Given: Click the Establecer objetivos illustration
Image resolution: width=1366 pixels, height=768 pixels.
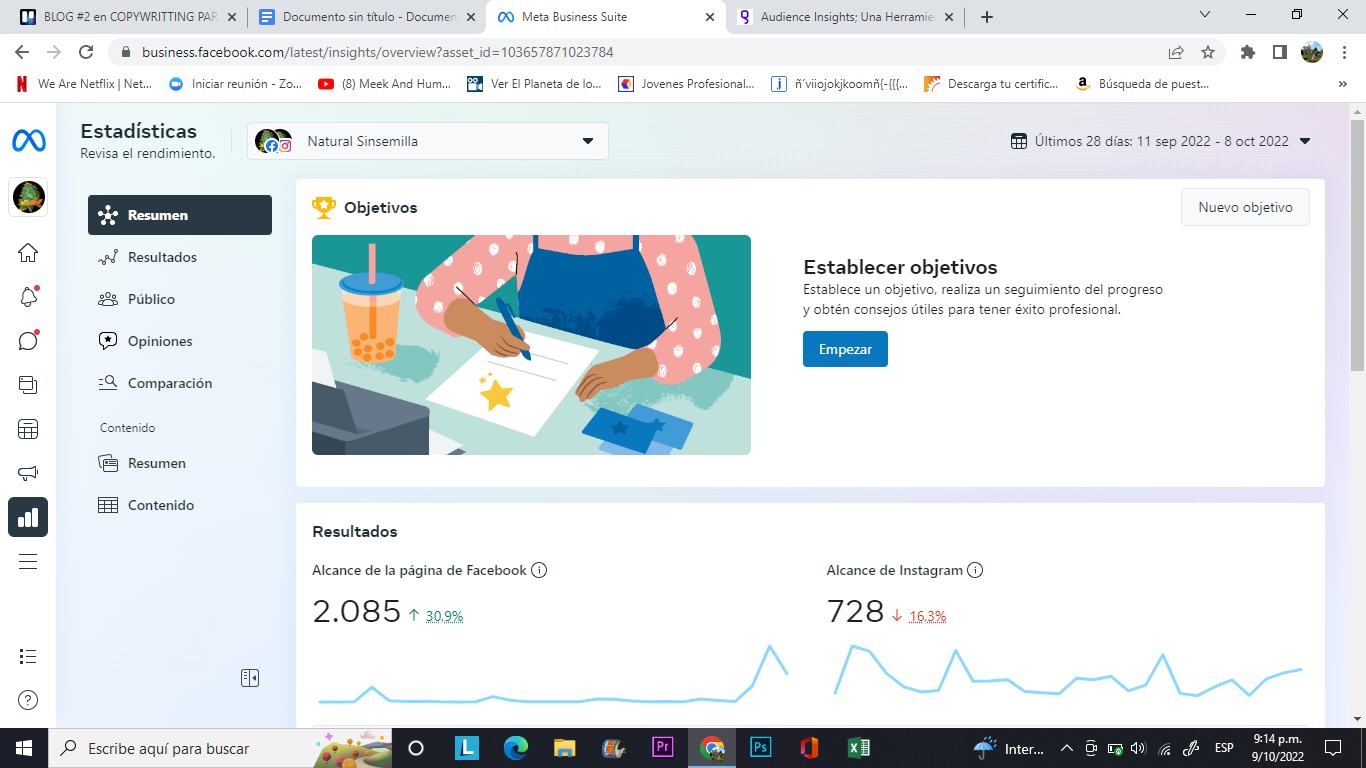Looking at the screenshot, I should point(531,345).
